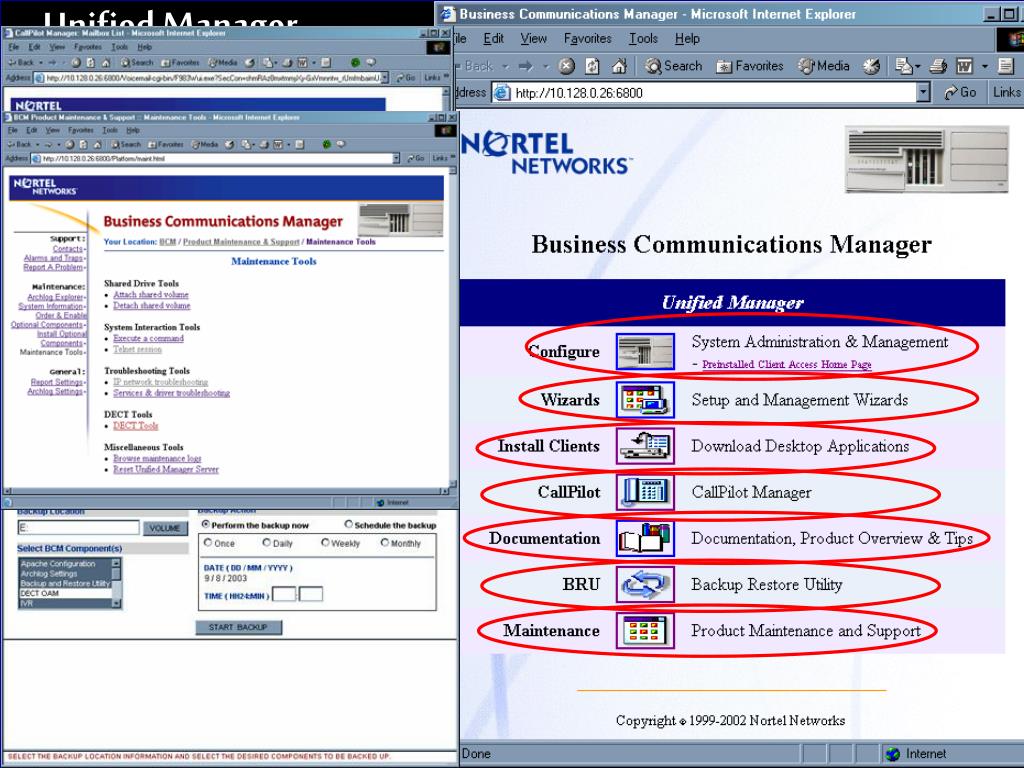Click the Attach shared volume link

151,295
